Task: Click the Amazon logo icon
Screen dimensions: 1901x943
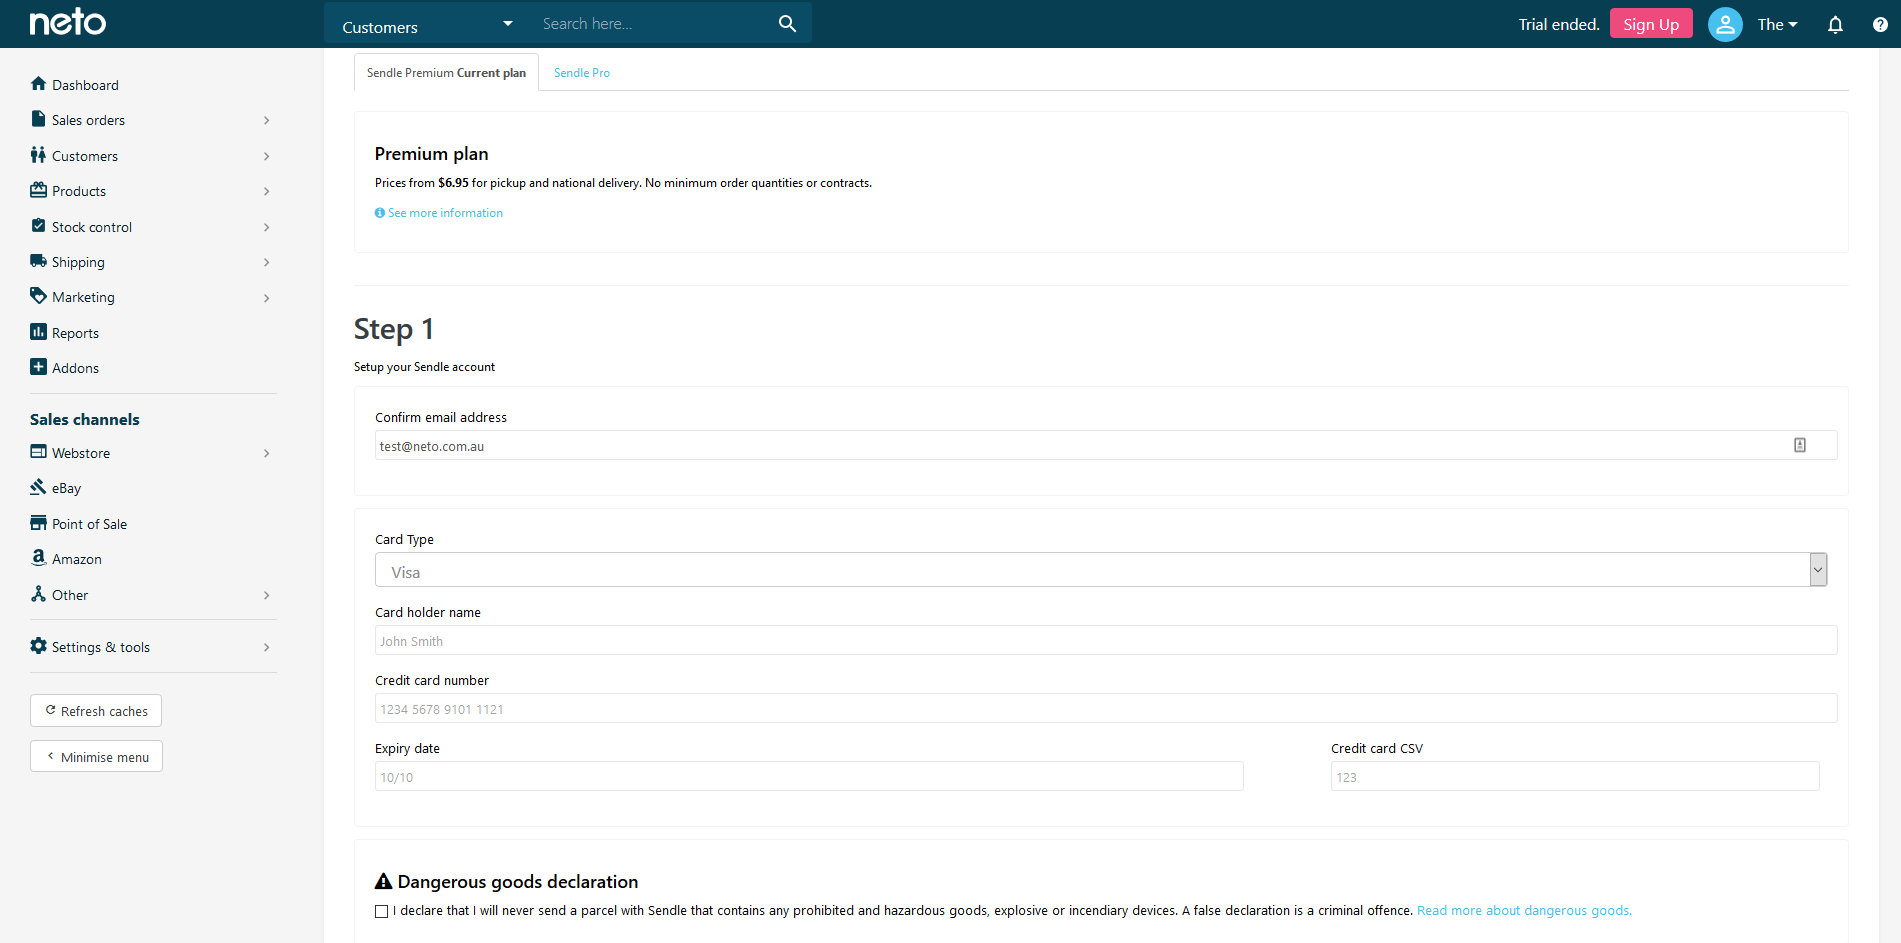Action: pyautogui.click(x=38, y=558)
